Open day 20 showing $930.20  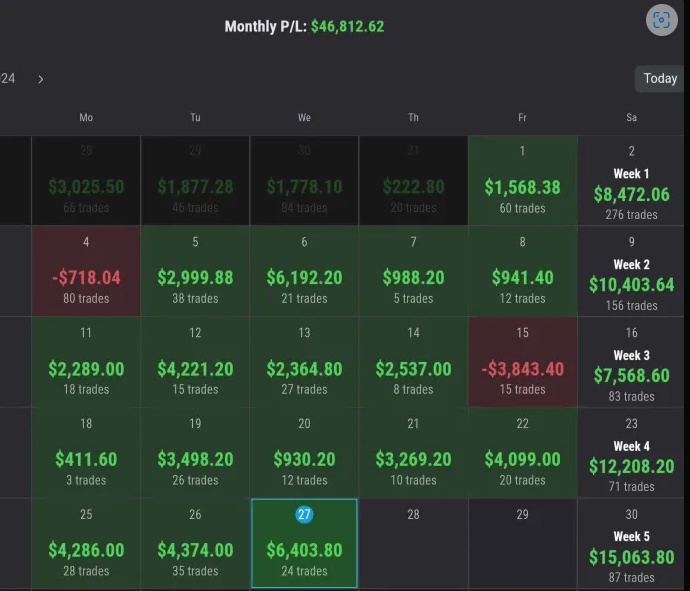click(304, 453)
